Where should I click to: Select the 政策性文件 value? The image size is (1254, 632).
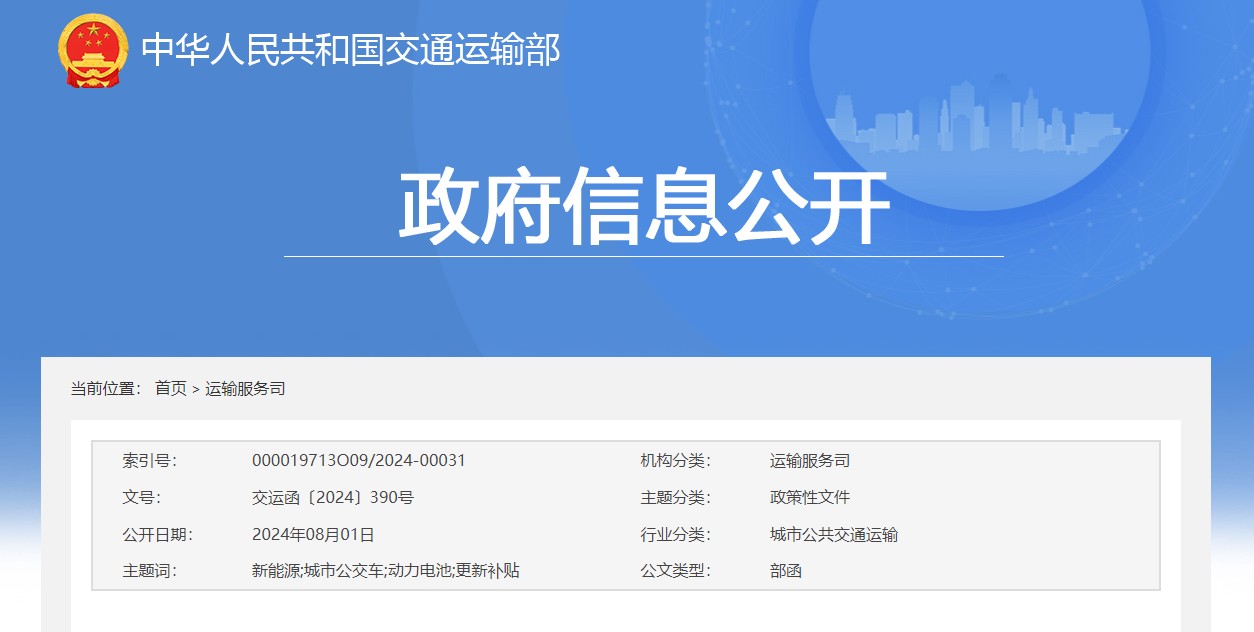tap(810, 498)
